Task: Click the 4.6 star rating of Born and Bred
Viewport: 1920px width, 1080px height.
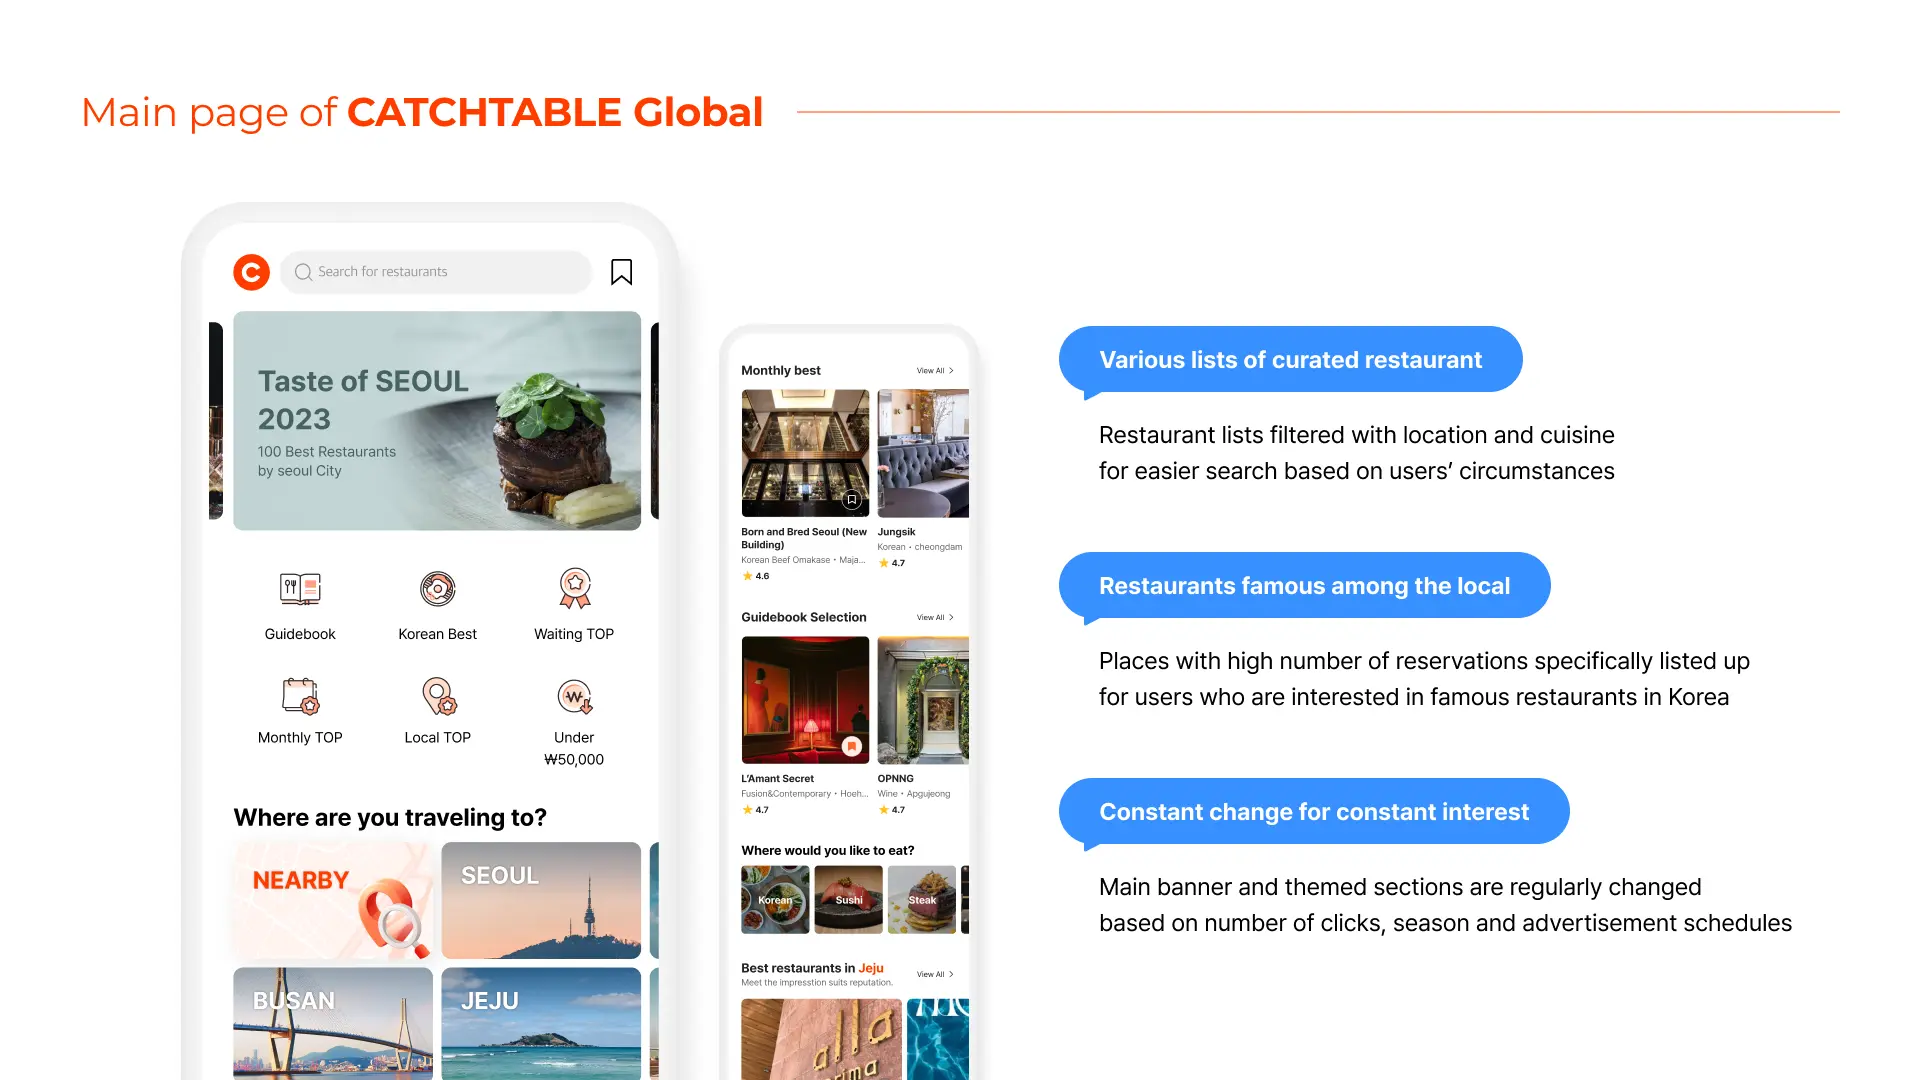Action: (755, 576)
